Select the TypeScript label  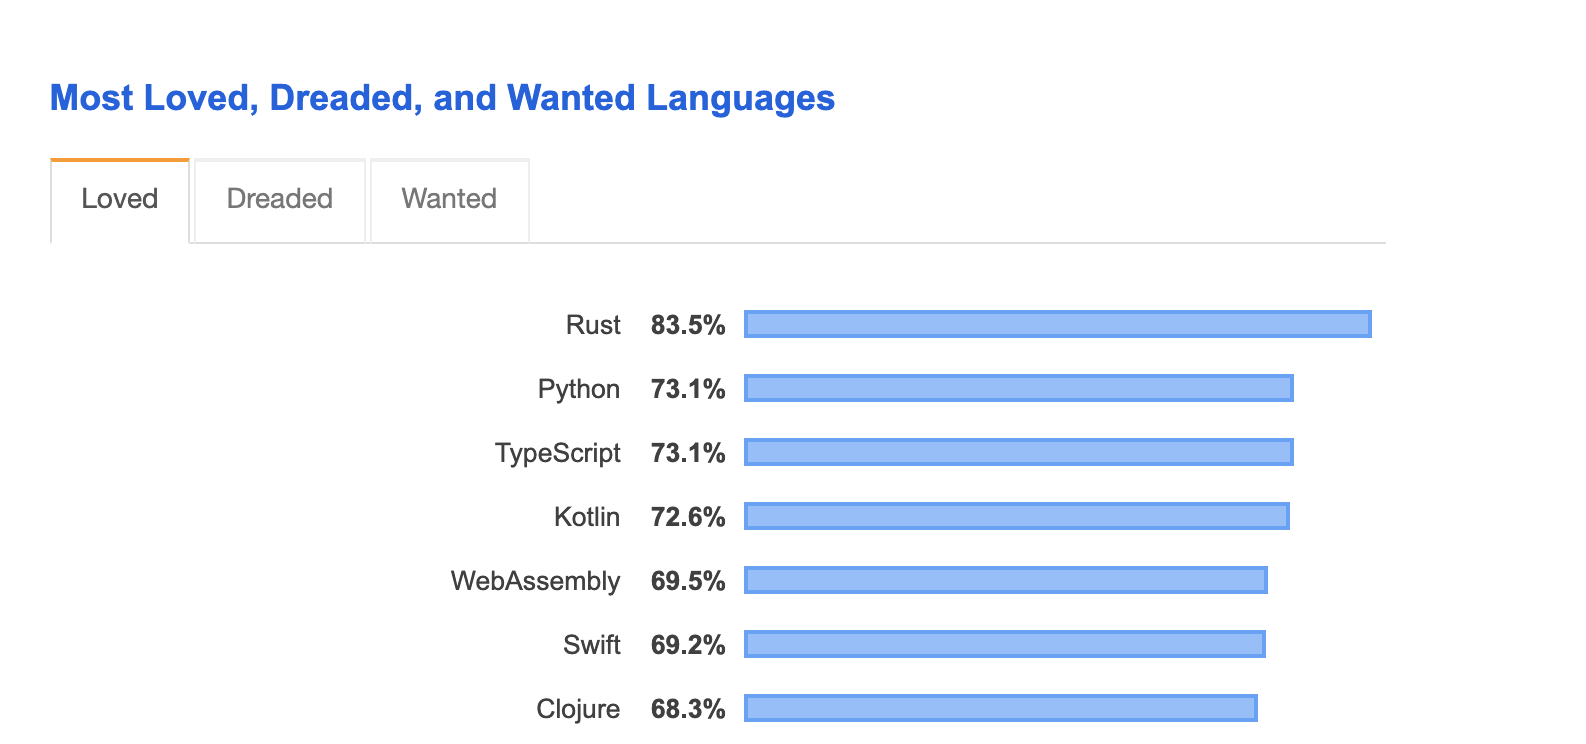coord(558,453)
